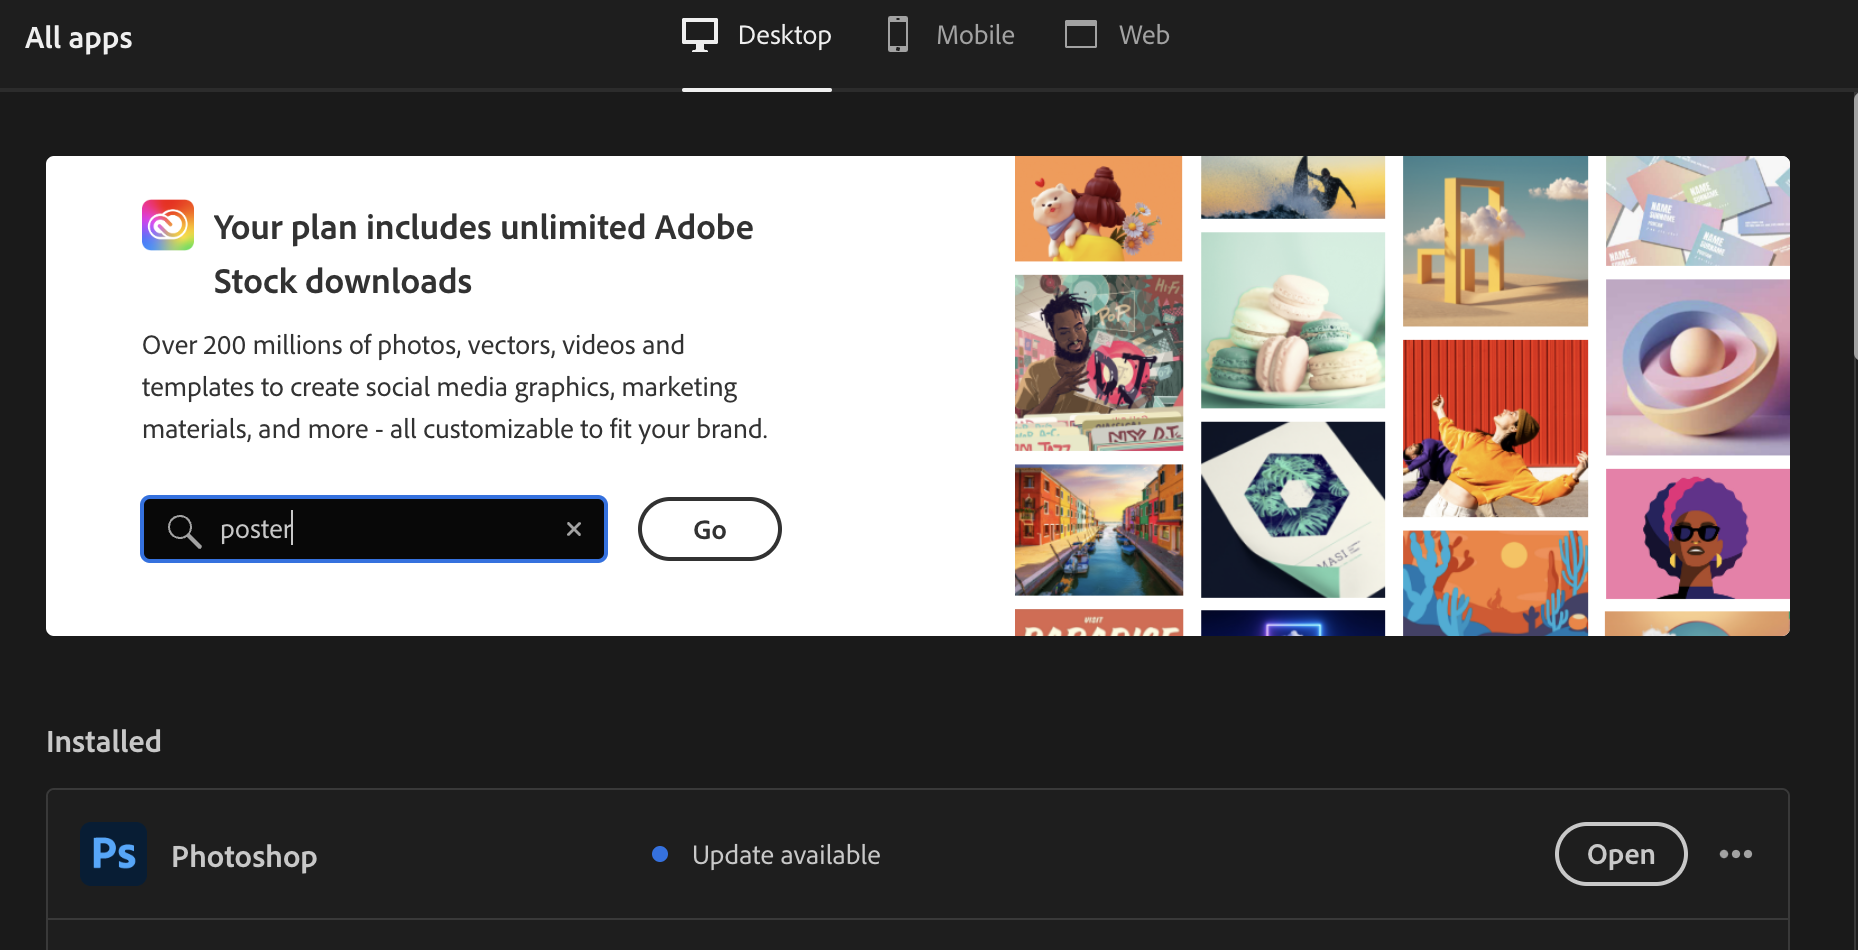The height and width of the screenshot is (950, 1858).
Task: Clear the search using the x icon
Action: click(573, 529)
